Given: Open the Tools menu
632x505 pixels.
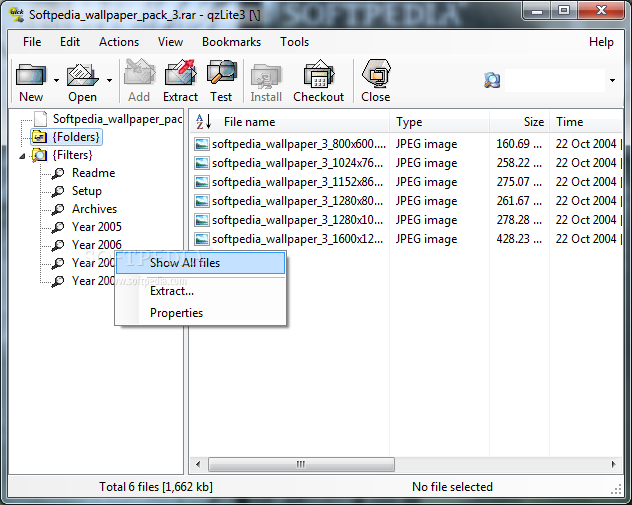Looking at the screenshot, I should [x=294, y=42].
